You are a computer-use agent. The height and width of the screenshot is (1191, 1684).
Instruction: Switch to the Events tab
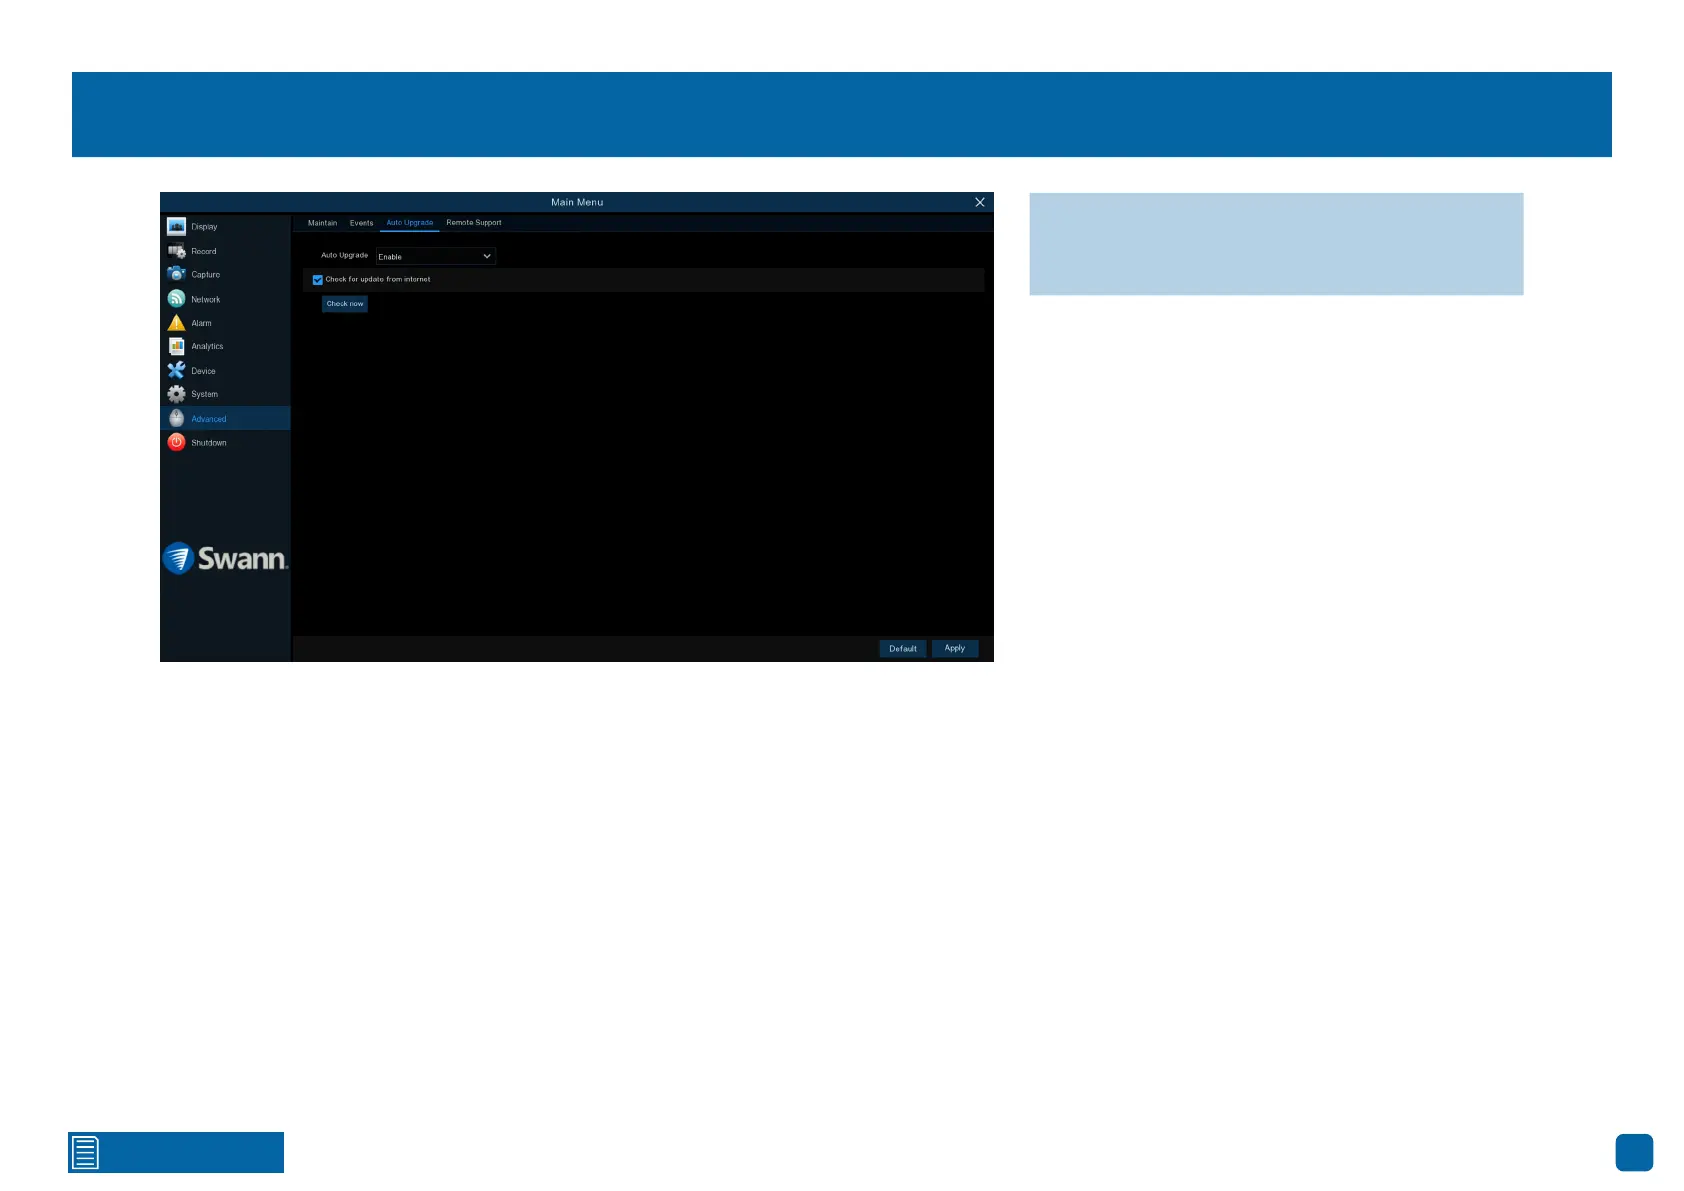pyautogui.click(x=361, y=223)
